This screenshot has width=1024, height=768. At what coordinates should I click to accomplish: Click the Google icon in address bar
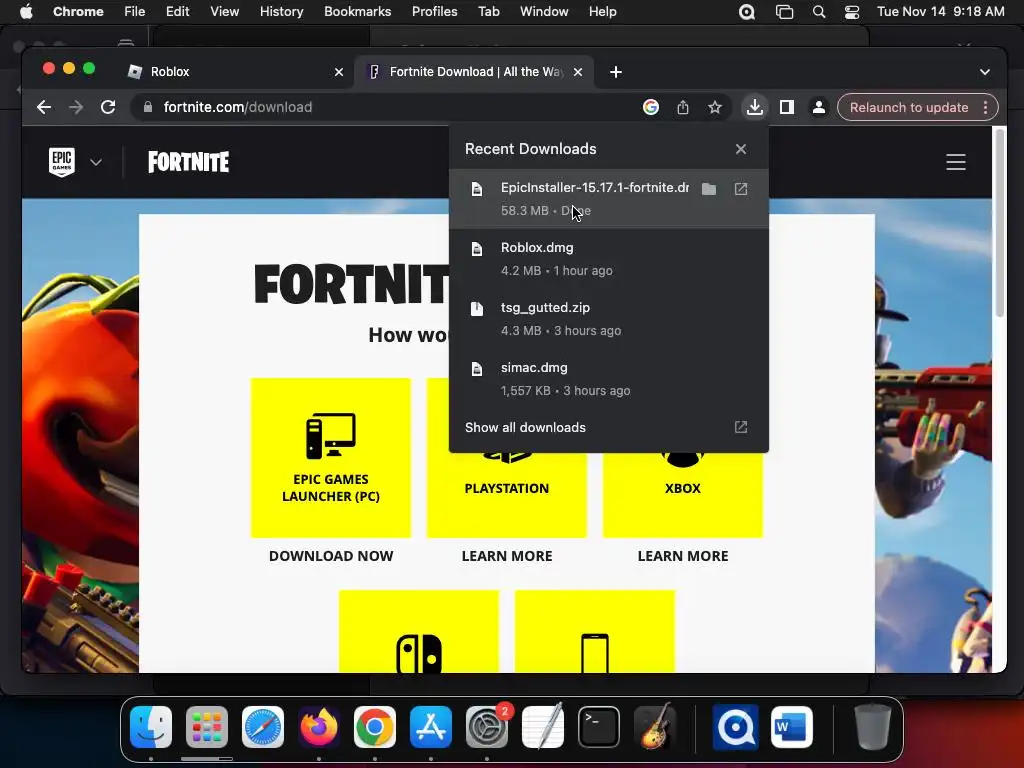click(x=650, y=107)
